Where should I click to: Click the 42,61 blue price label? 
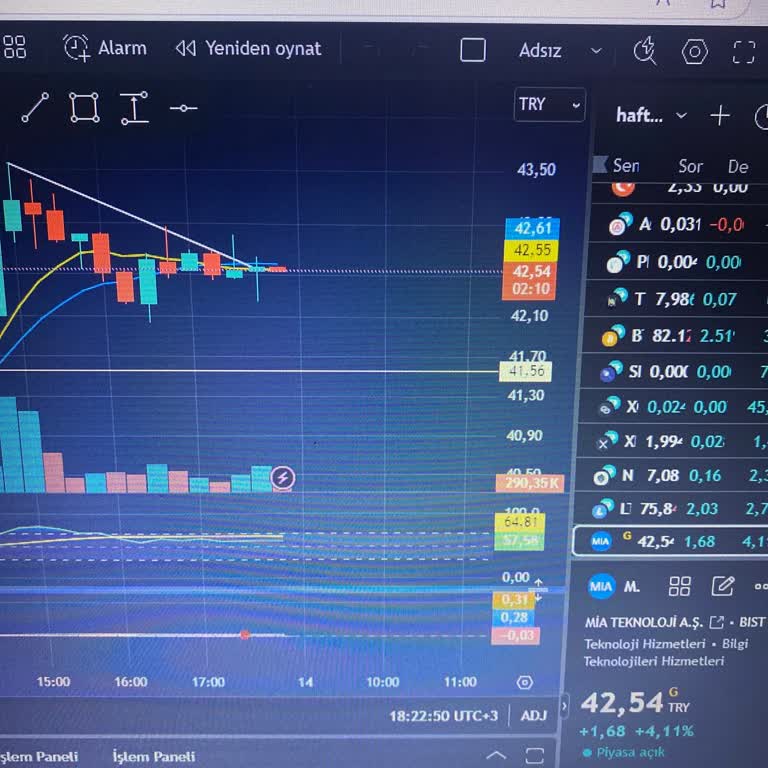point(532,228)
